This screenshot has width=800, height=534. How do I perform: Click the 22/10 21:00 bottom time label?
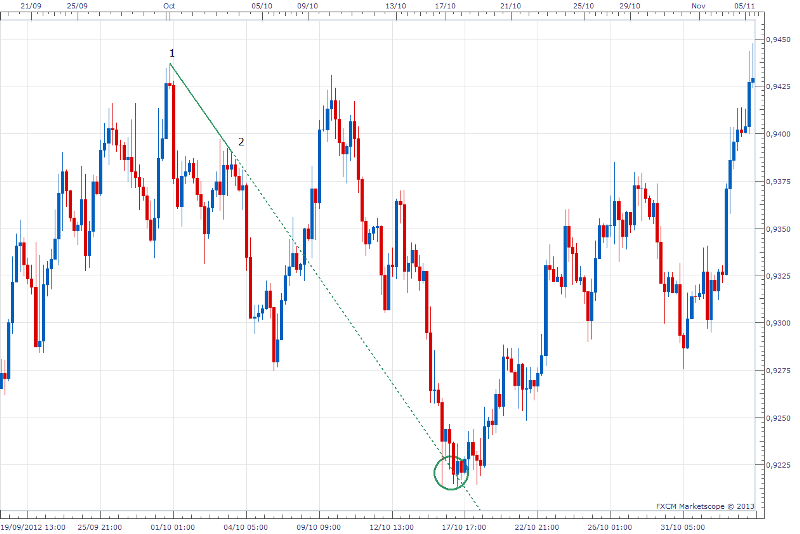535,525
